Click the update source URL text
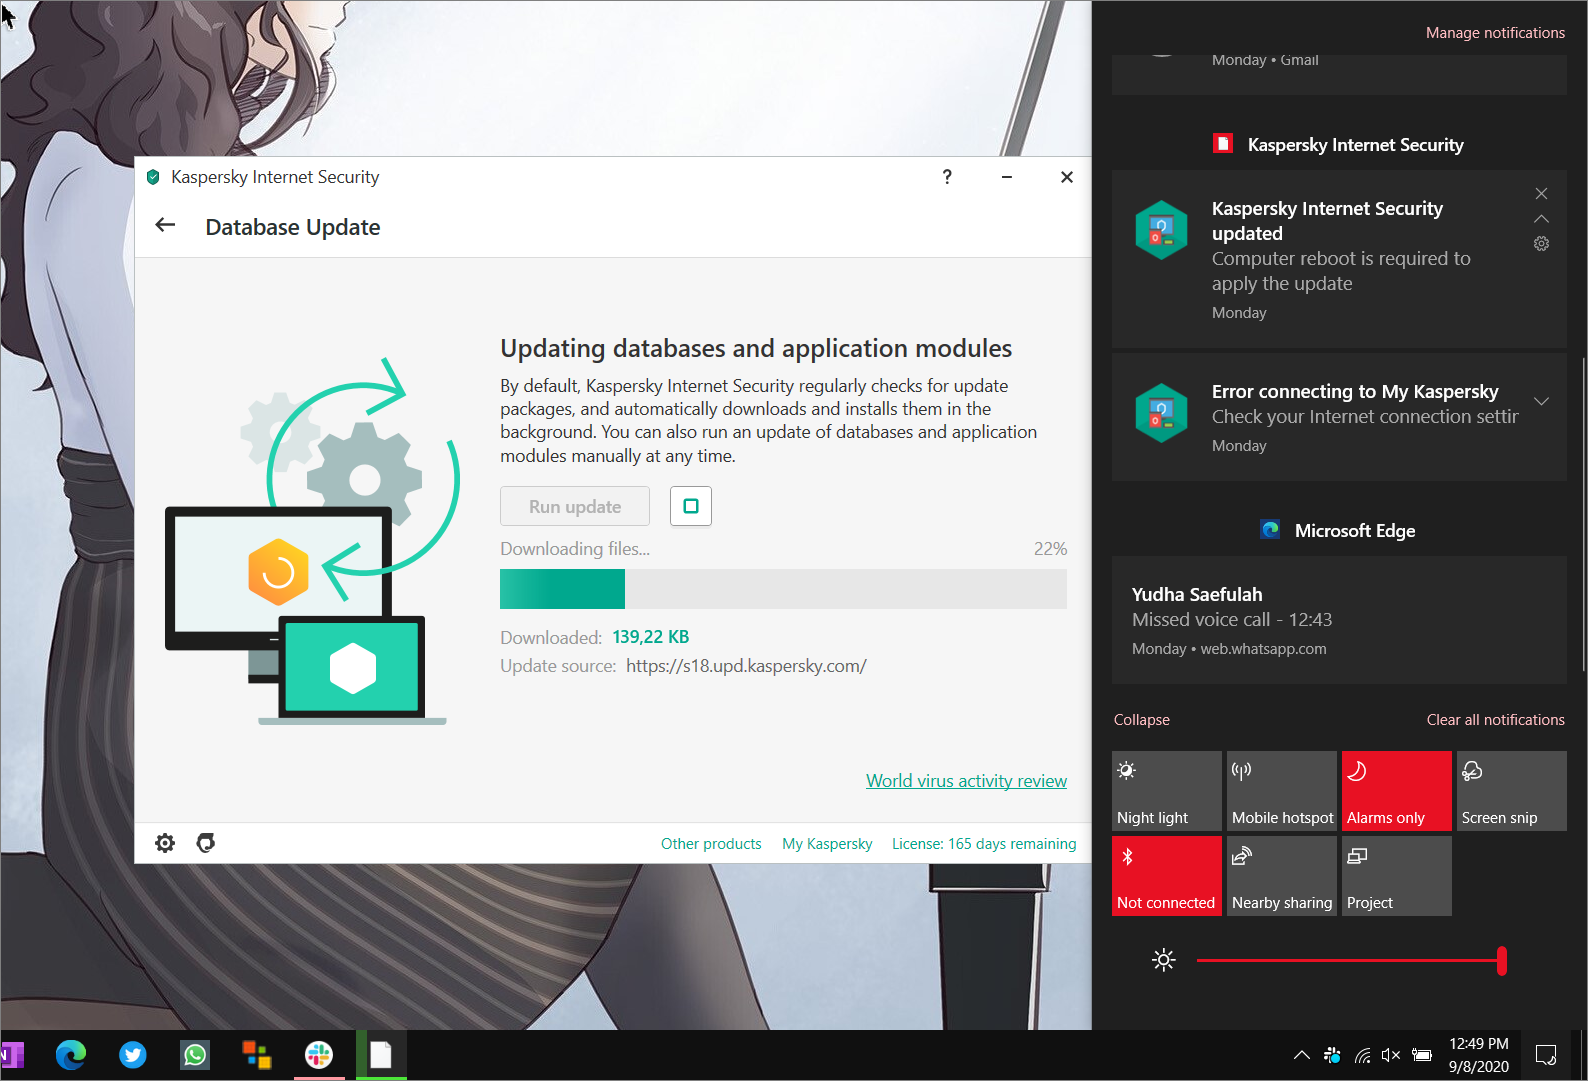 (746, 666)
